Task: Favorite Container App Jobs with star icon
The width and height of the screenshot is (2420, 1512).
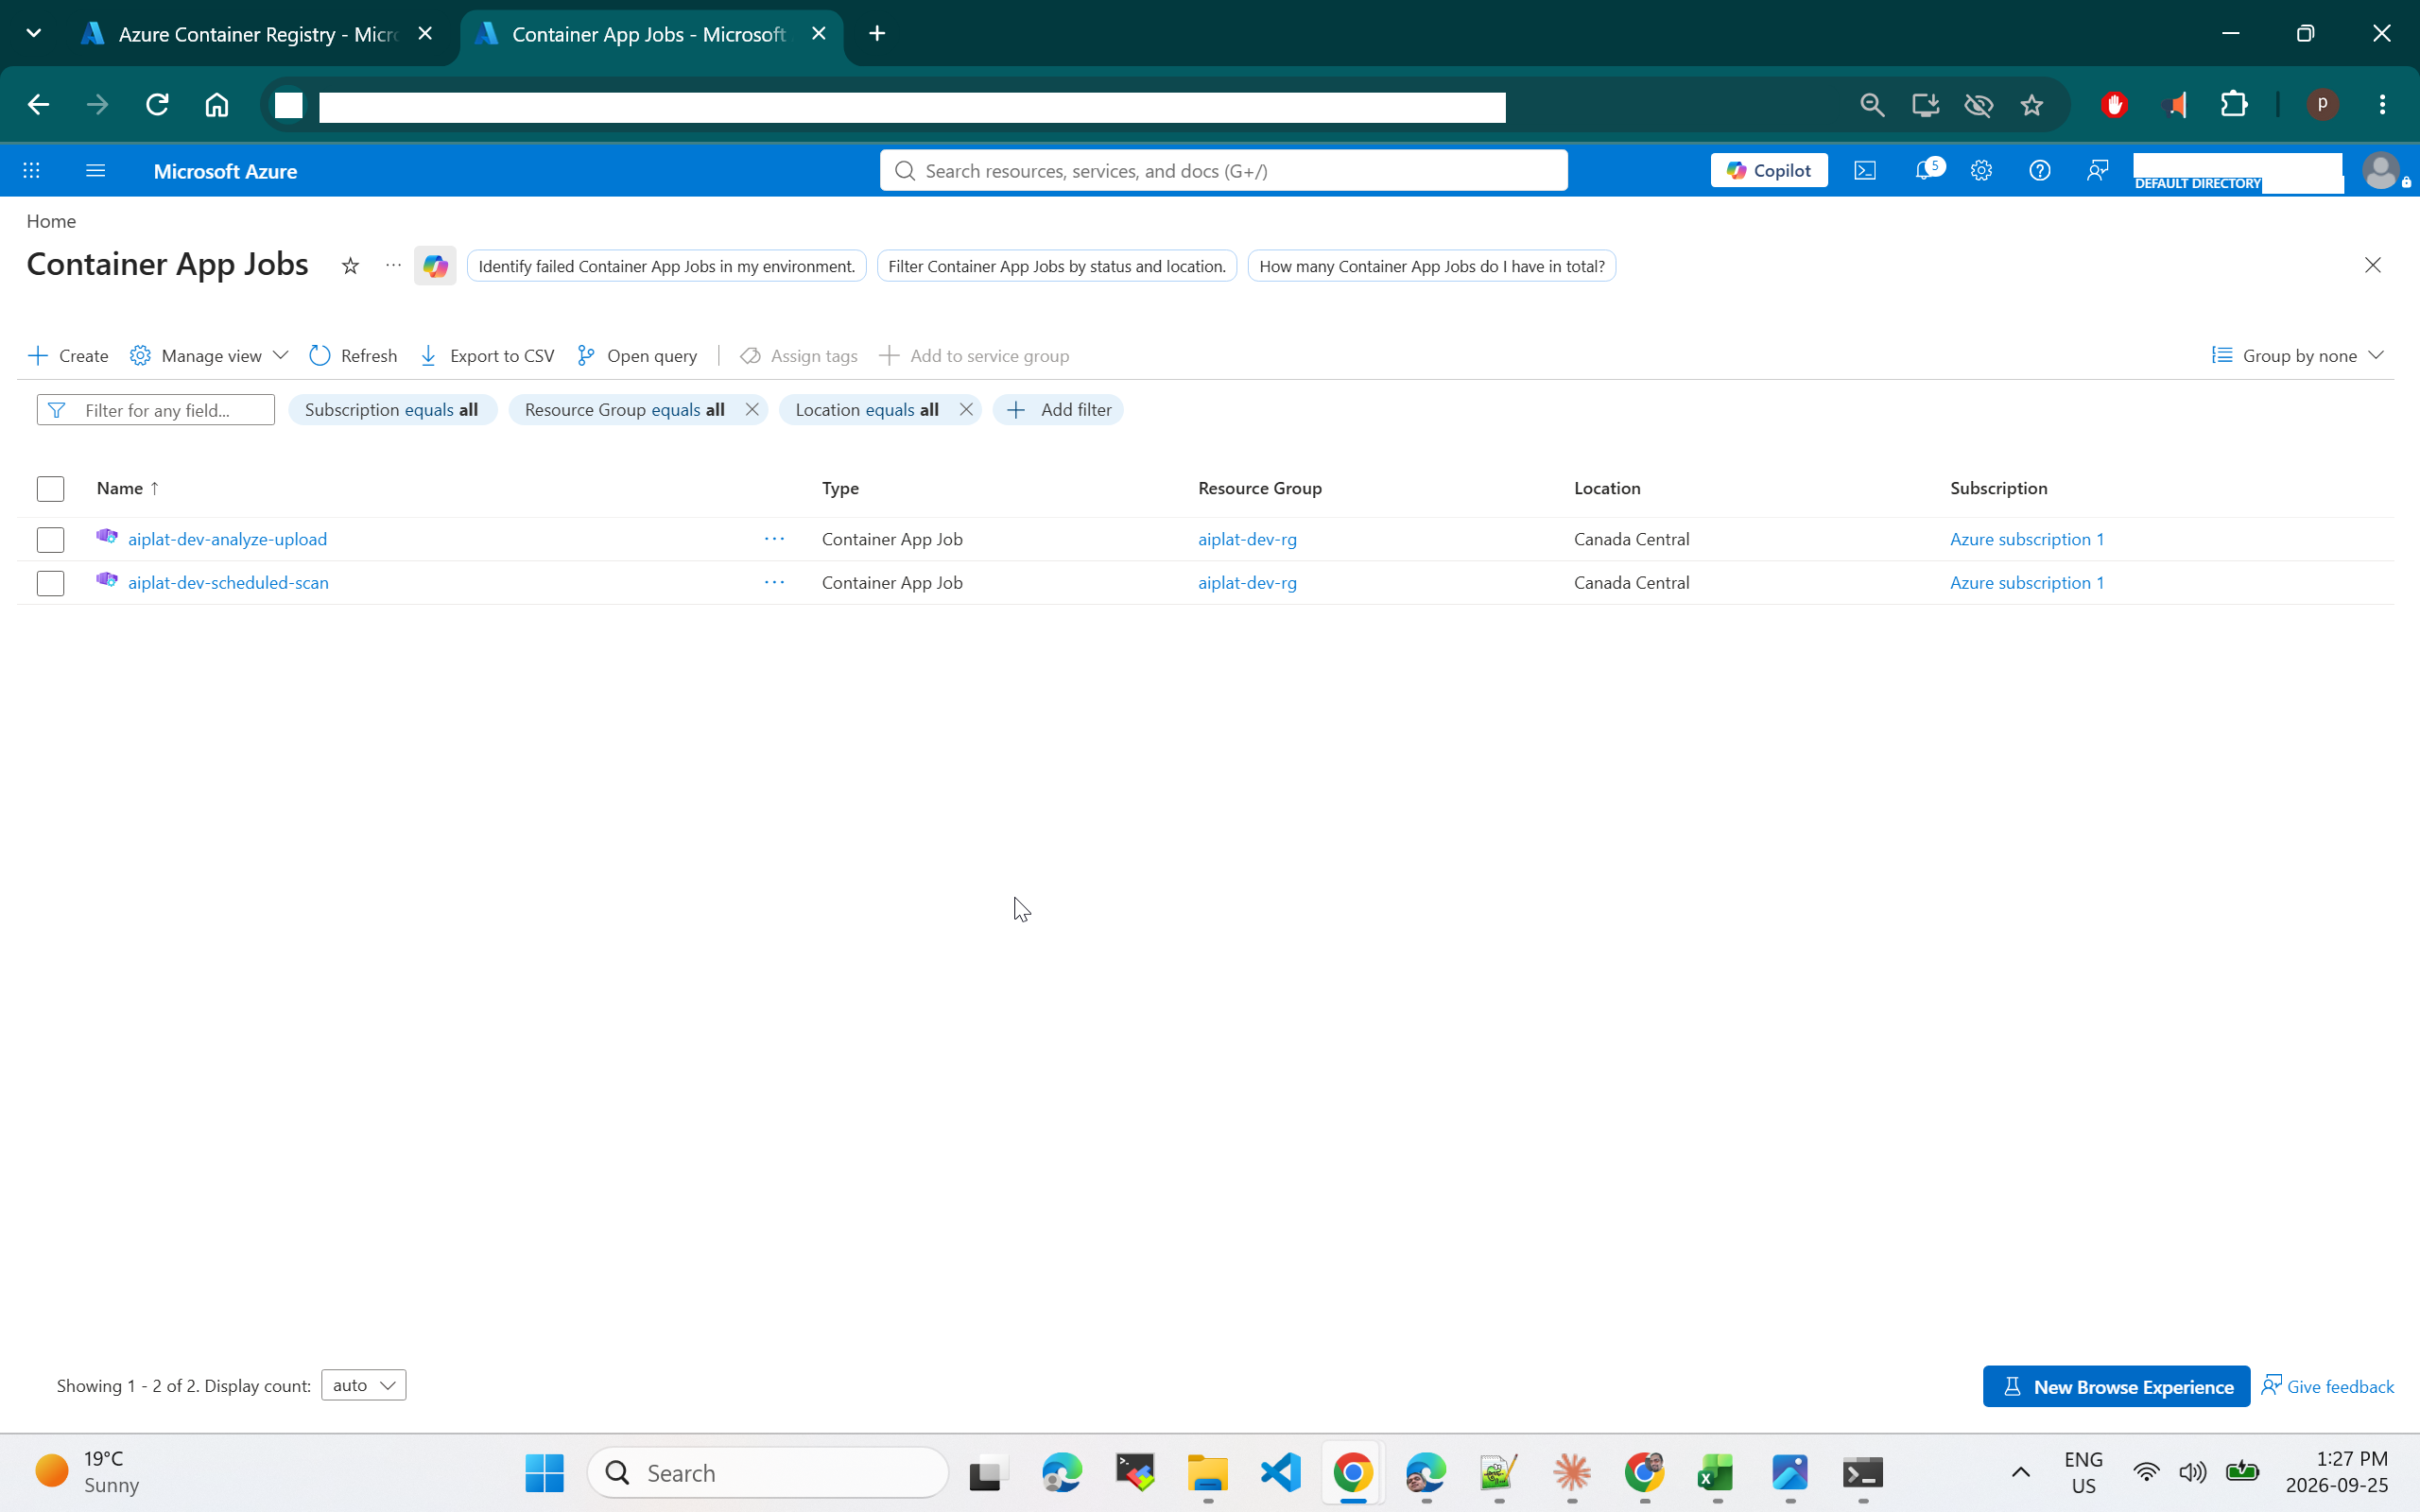Action: point(350,266)
